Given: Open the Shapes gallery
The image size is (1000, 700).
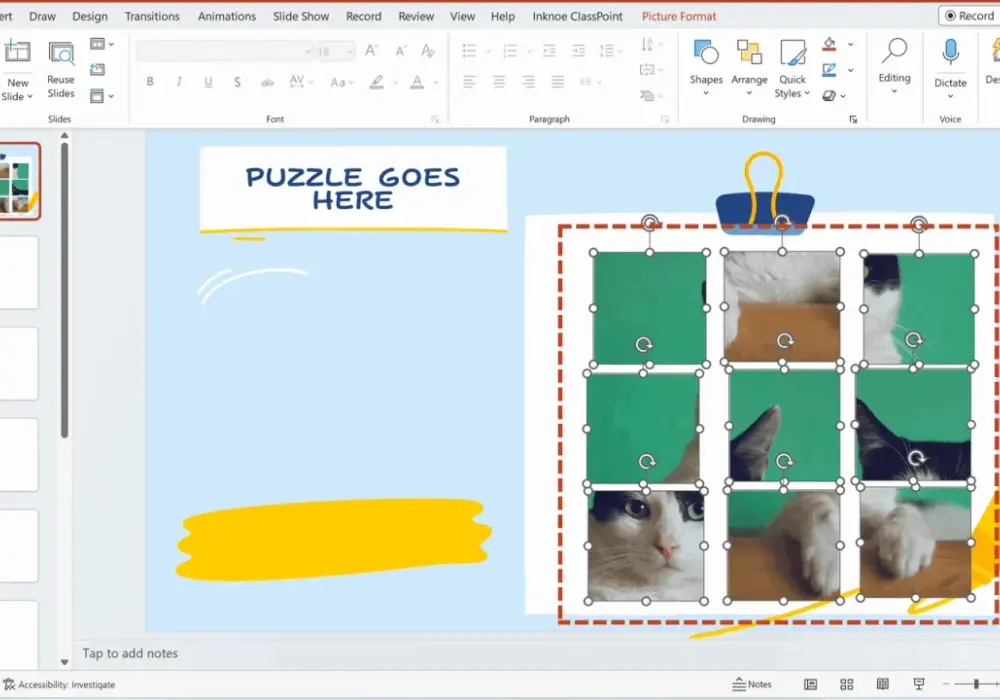Looking at the screenshot, I should pos(706,68).
